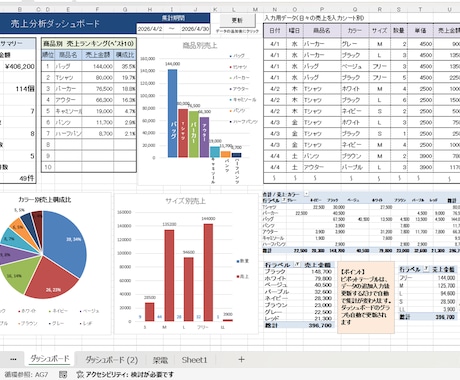Select 売上 legend entry in size chart

pos(243,277)
